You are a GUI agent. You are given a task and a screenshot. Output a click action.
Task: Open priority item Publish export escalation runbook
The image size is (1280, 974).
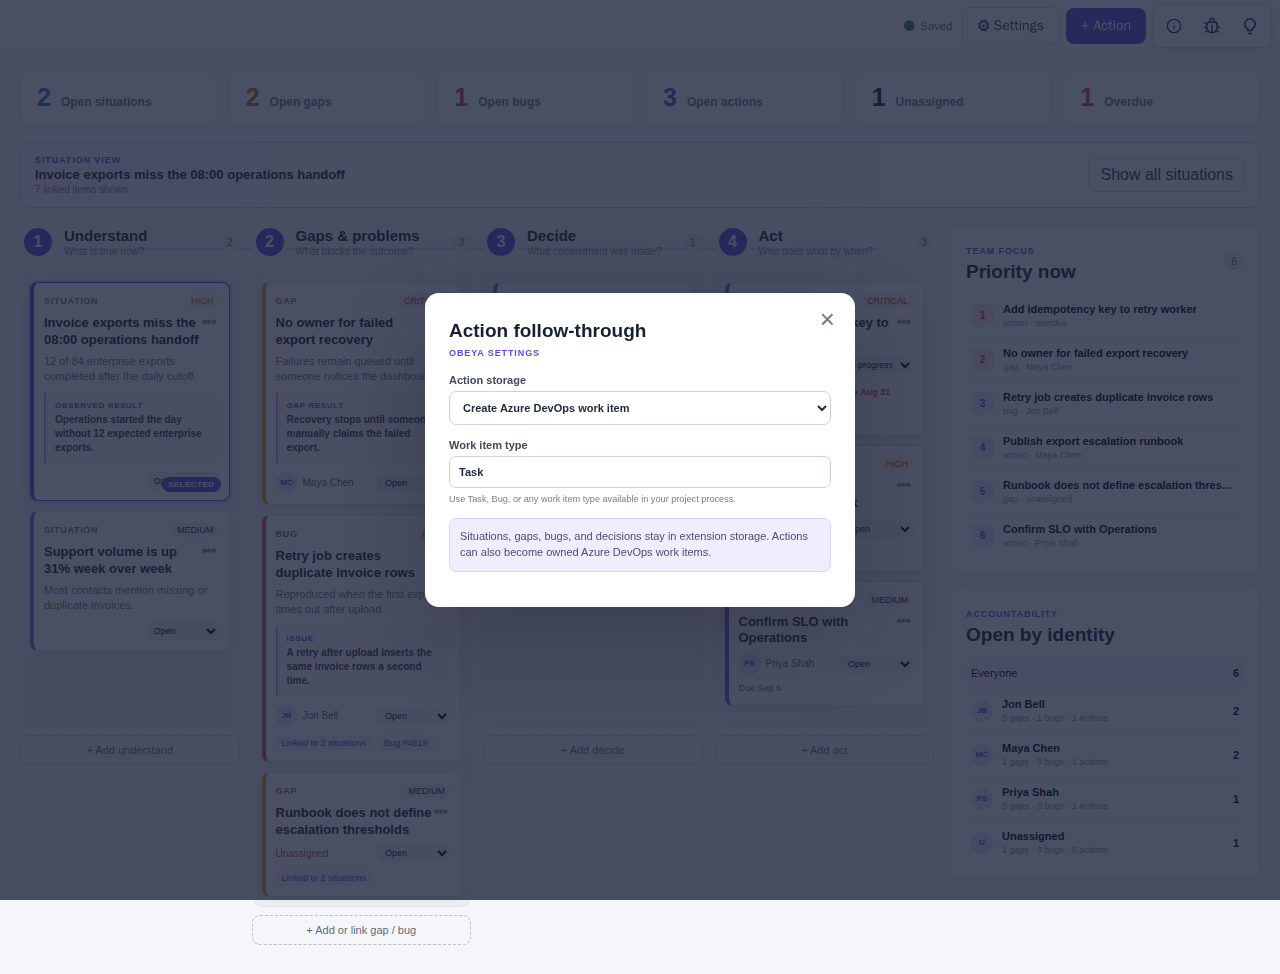tap(1105, 447)
